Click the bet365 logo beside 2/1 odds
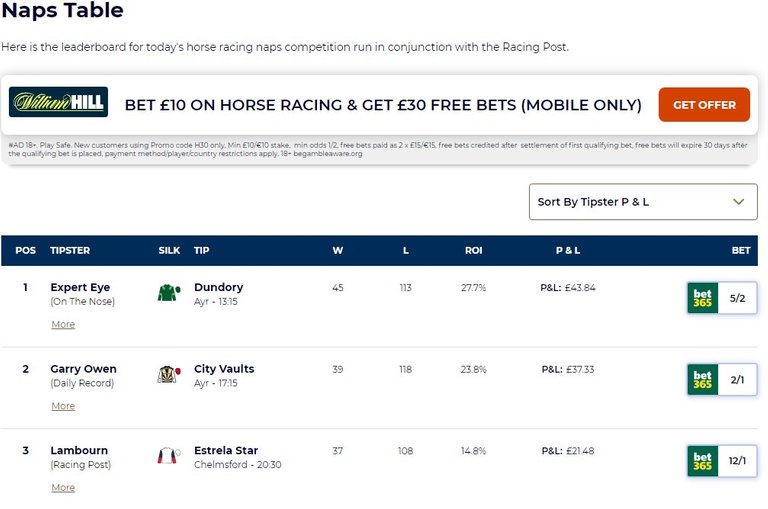The width and height of the screenshot is (768, 509). pos(702,379)
